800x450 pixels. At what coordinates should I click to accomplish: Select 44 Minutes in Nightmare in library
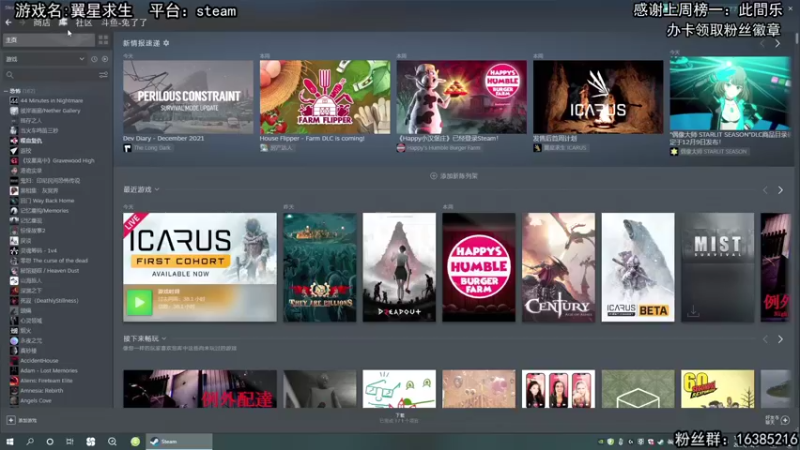coord(52,101)
